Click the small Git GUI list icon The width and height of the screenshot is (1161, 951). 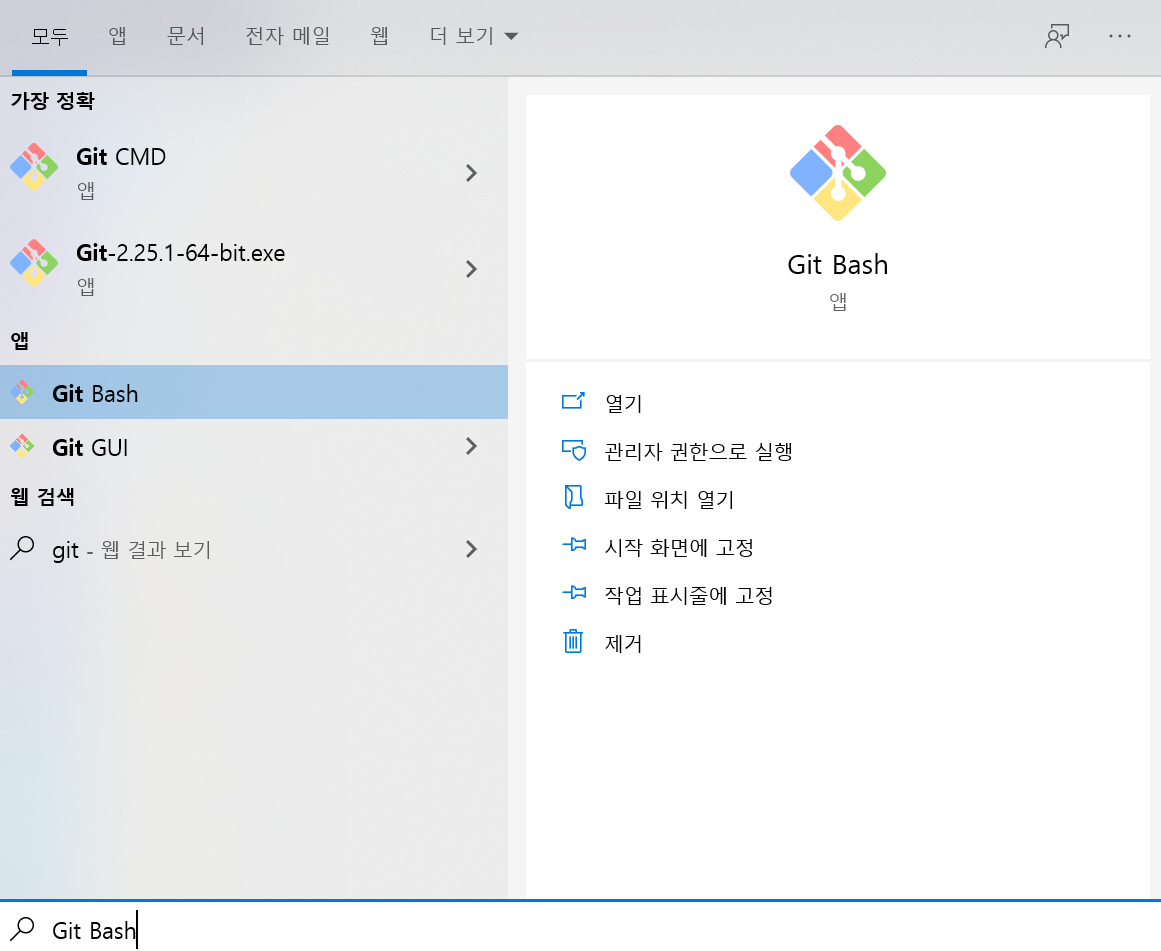coord(22,446)
